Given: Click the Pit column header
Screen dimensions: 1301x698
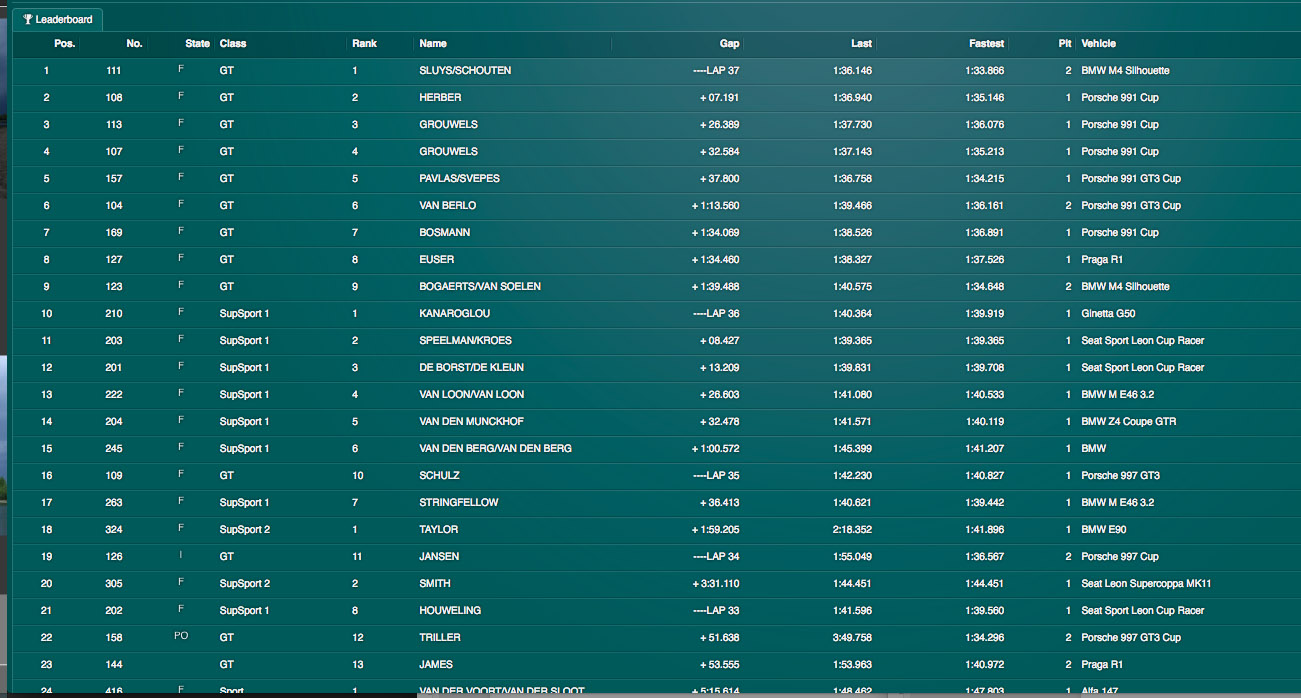Looking at the screenshot, I should (x=1065, y=44).
